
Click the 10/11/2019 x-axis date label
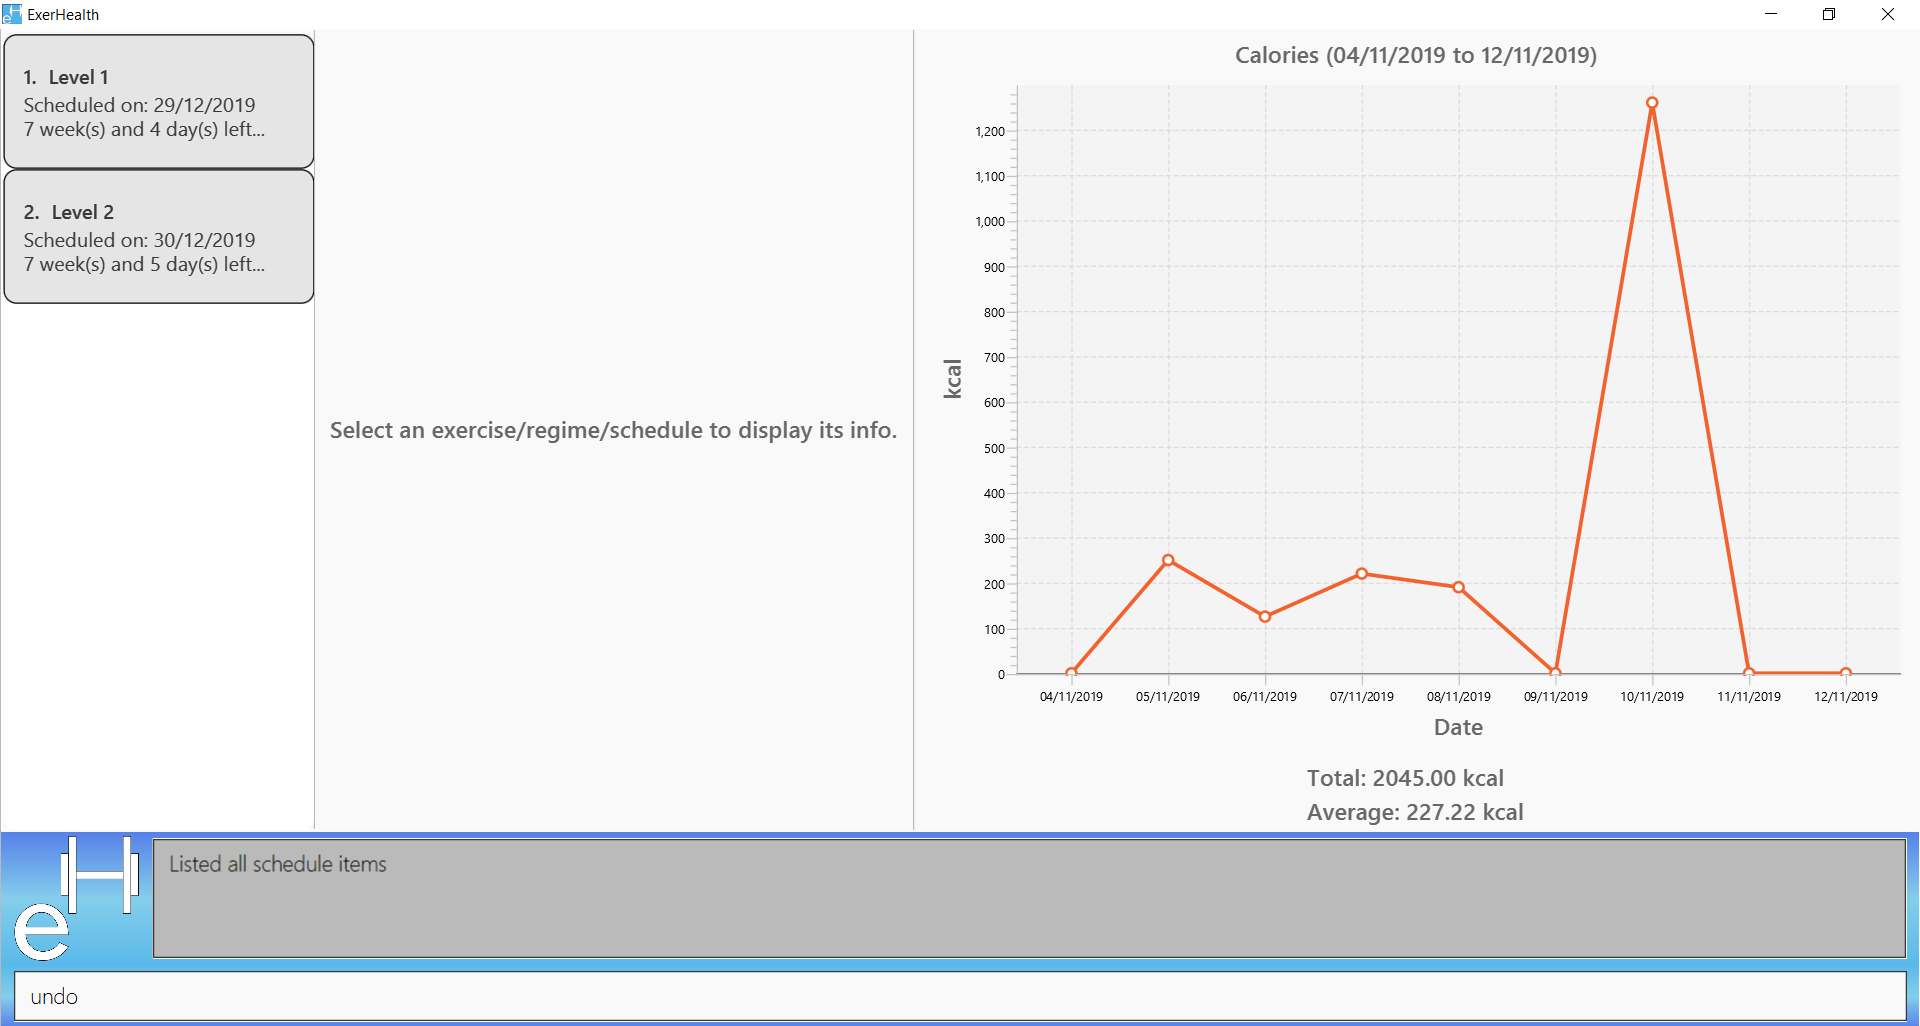point(1652,696)
